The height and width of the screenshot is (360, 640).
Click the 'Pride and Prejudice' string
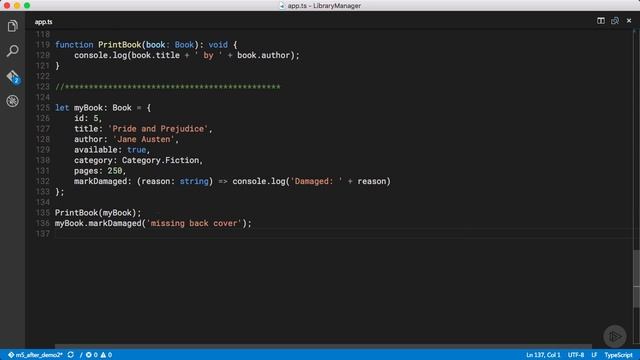pyautogui.click(x=158, y=129)
